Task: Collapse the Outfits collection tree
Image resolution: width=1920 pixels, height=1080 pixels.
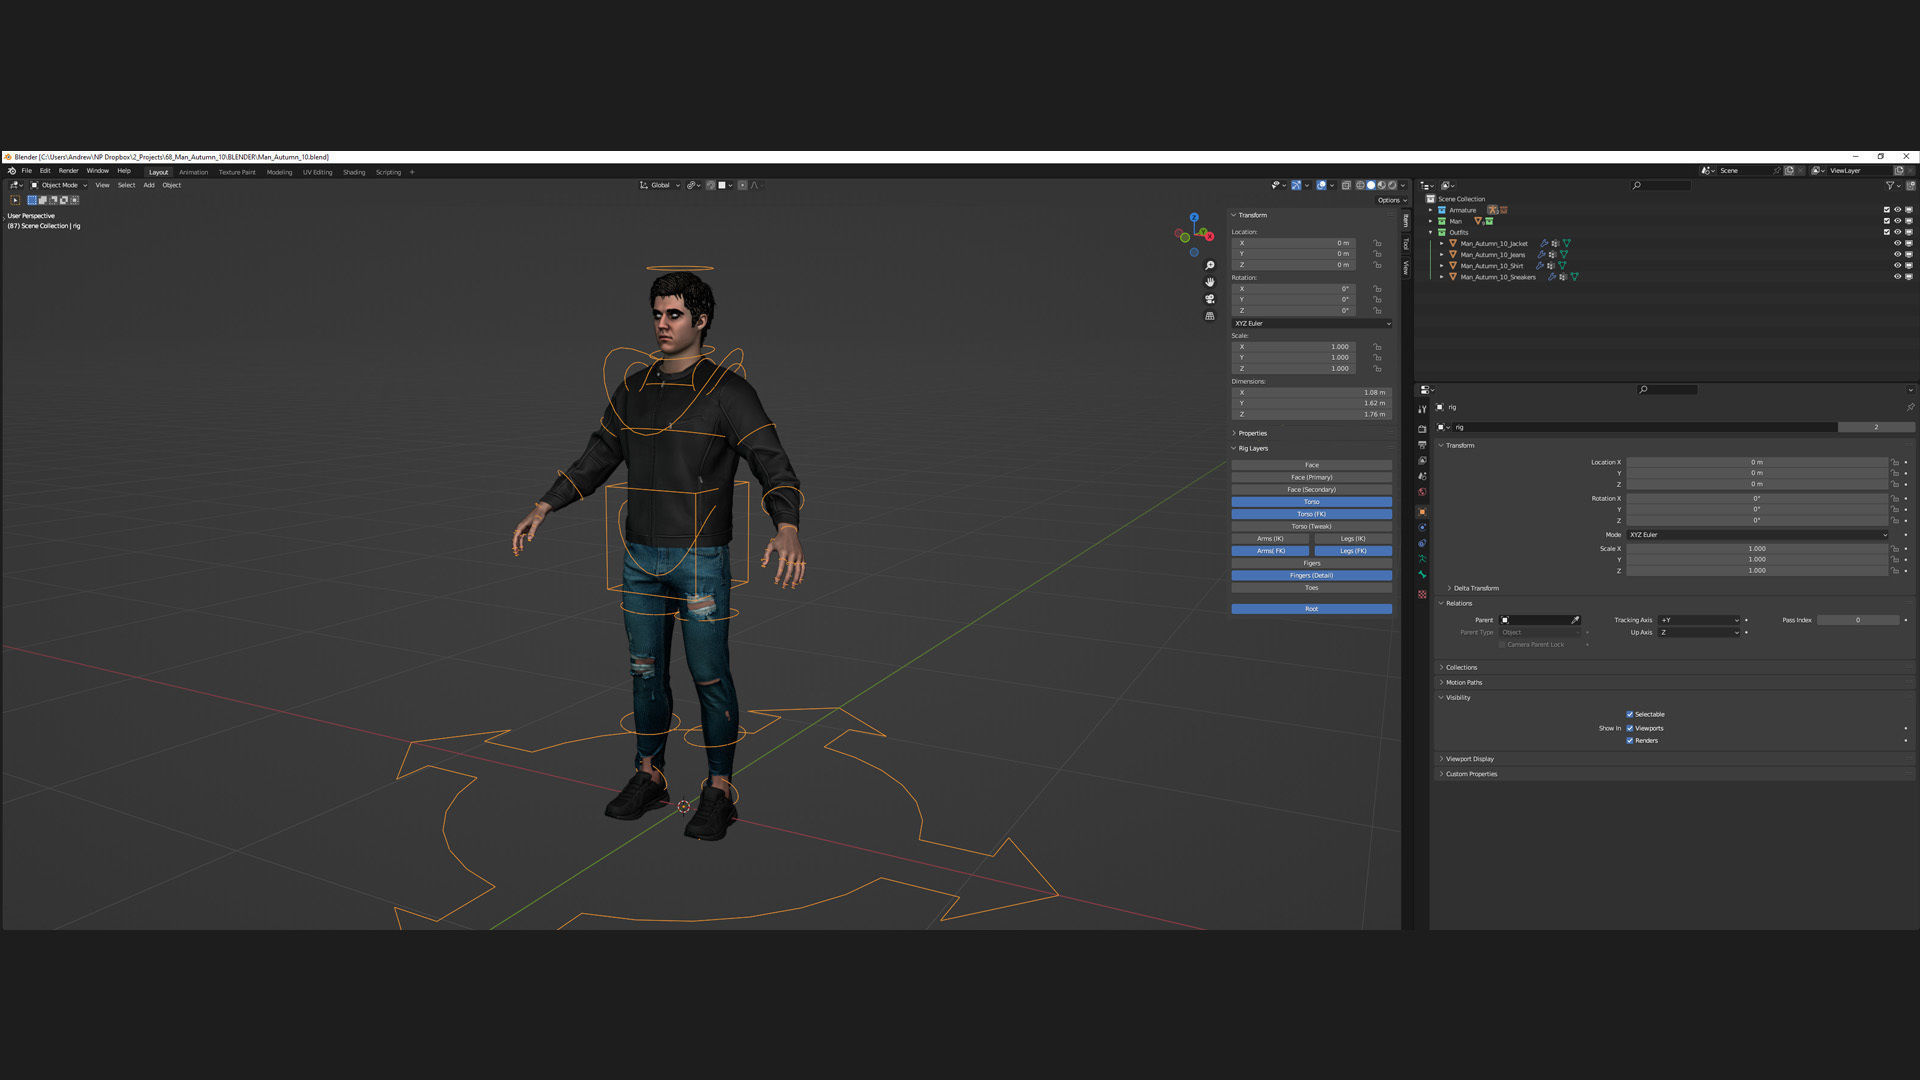Action: [x=1431, y=232]
